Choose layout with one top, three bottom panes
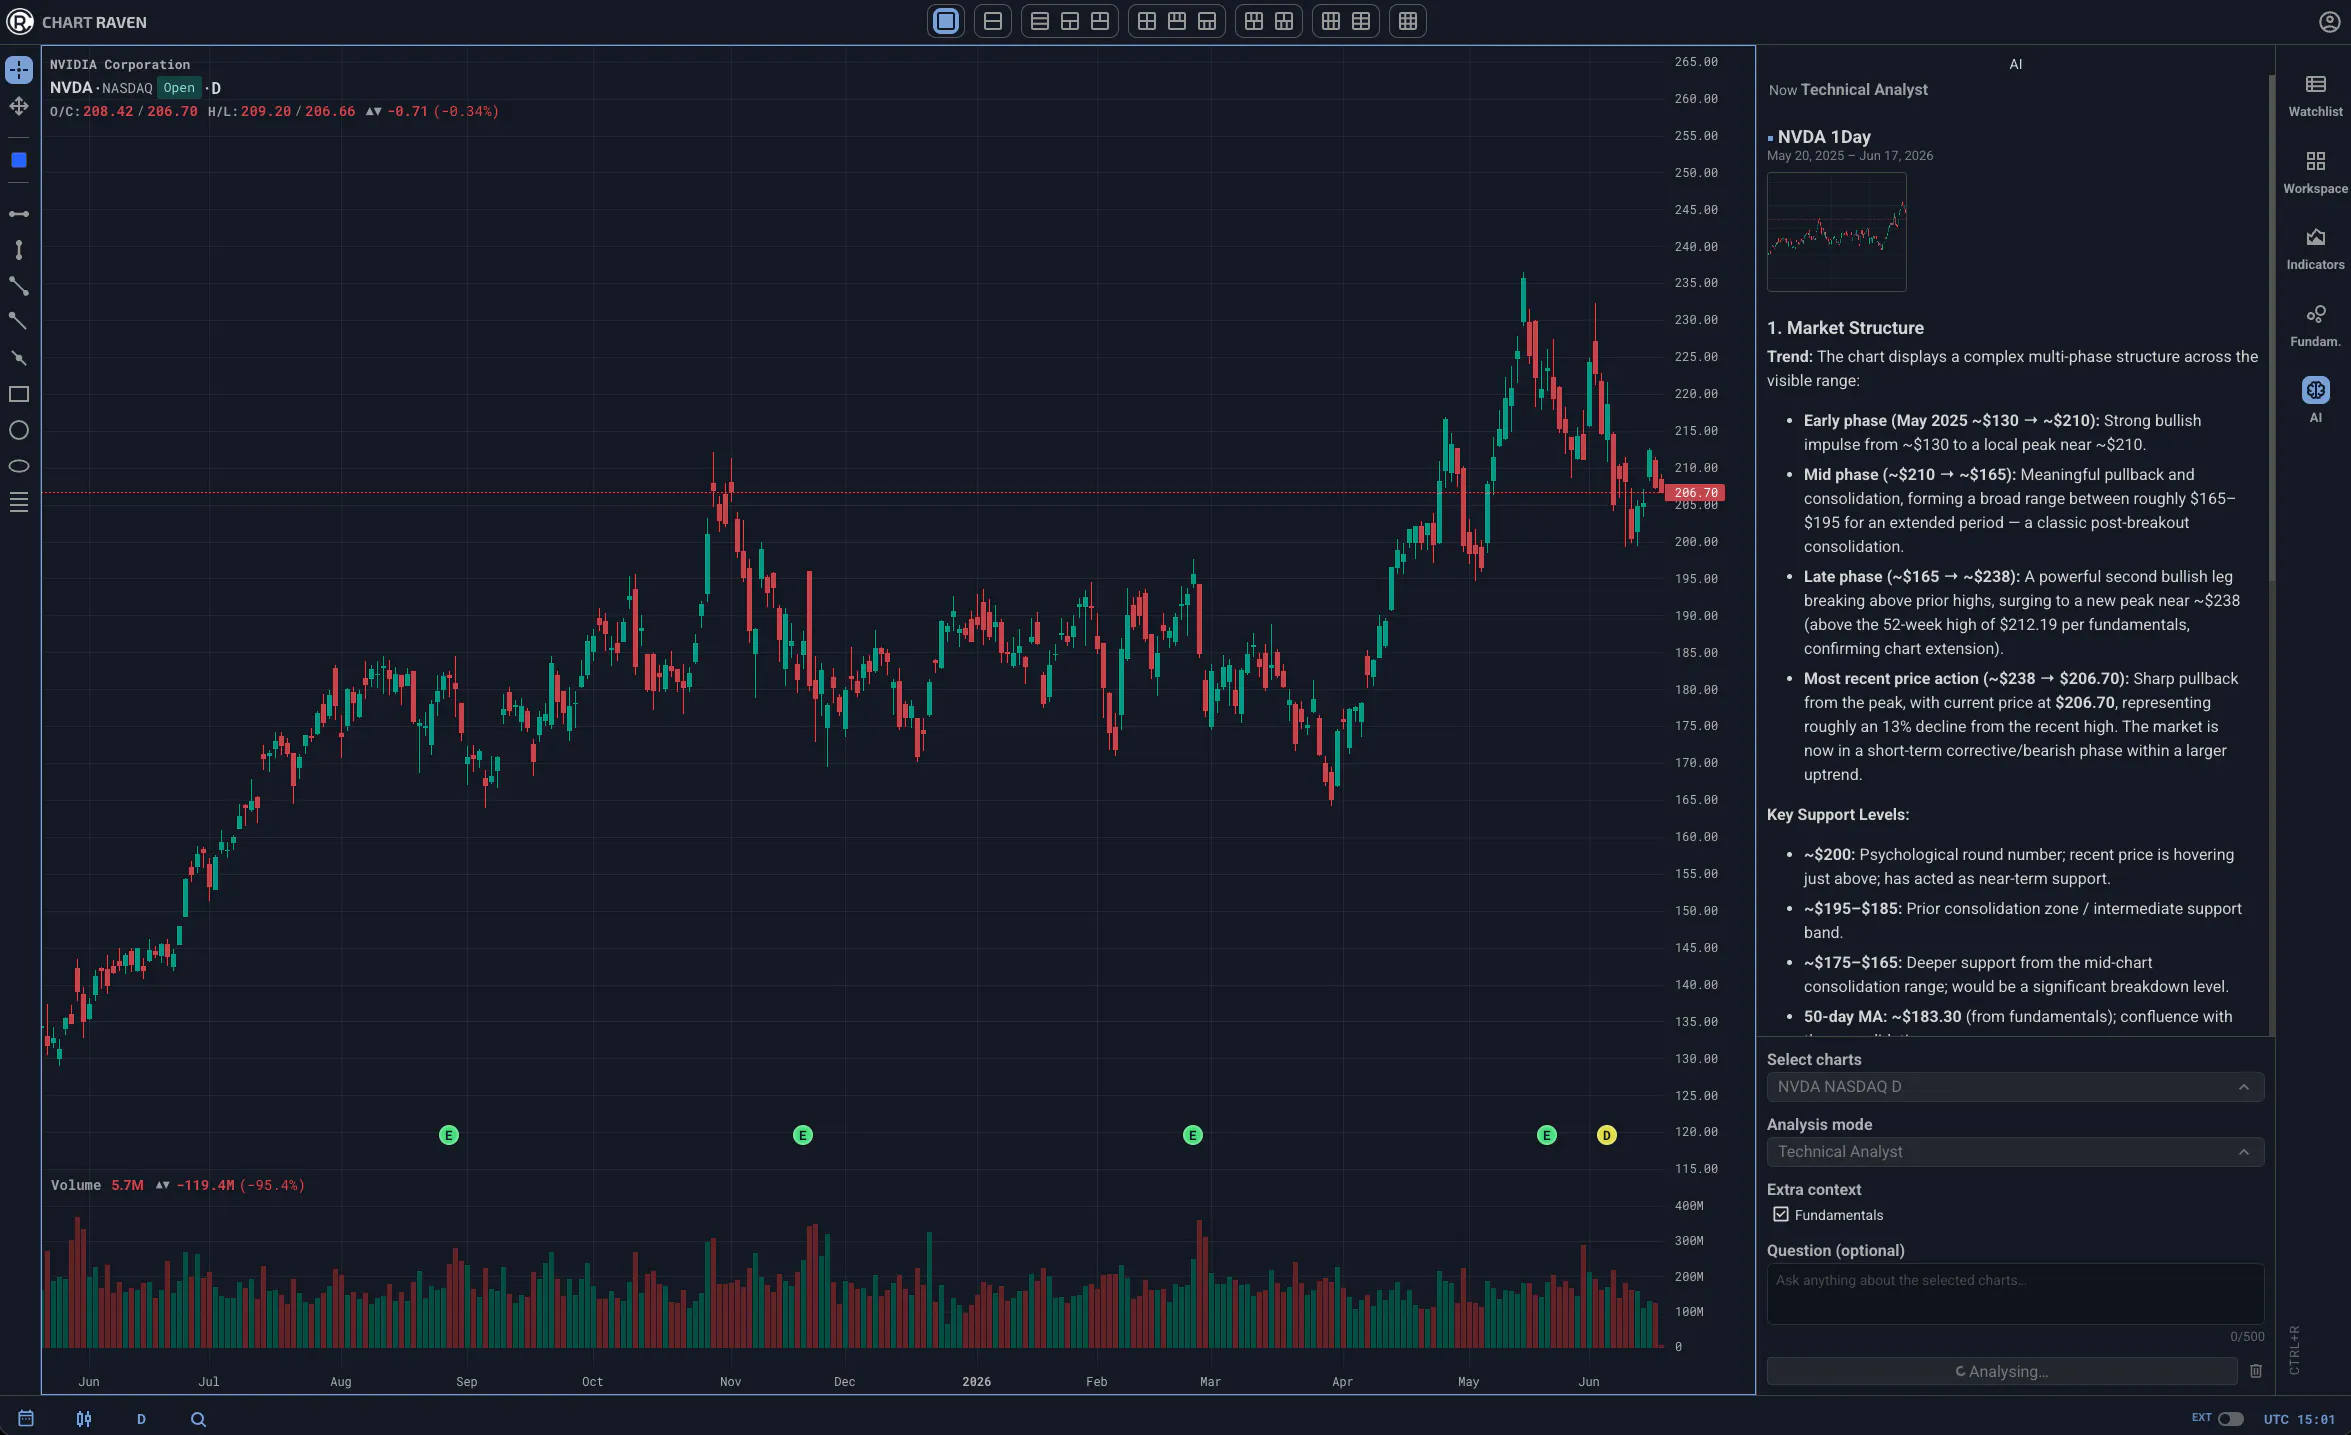2351x1435 pixels. (x=1207, y=21)
